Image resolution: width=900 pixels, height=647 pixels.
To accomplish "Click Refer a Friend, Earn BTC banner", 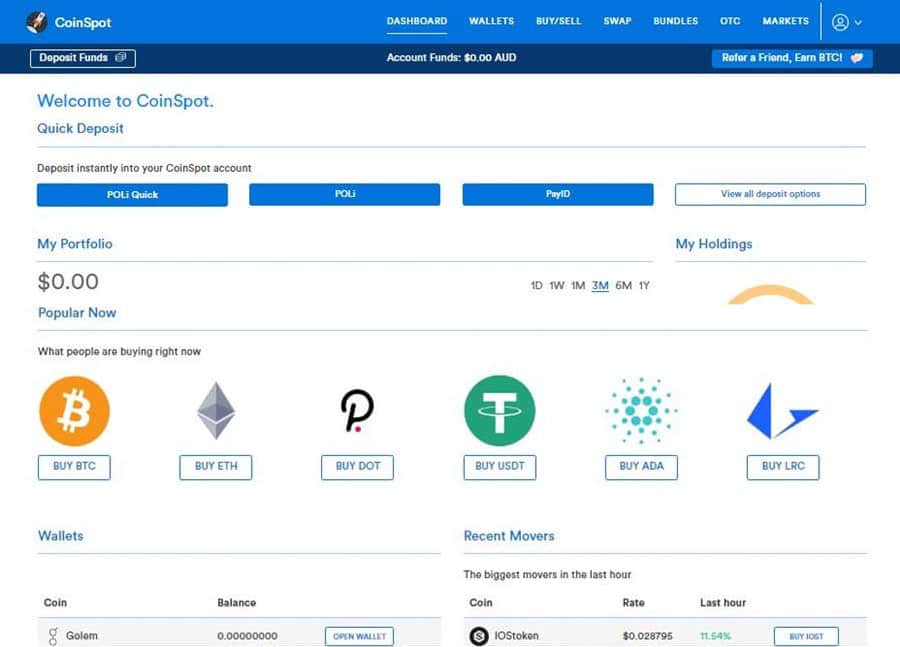I will pos(792,58).
